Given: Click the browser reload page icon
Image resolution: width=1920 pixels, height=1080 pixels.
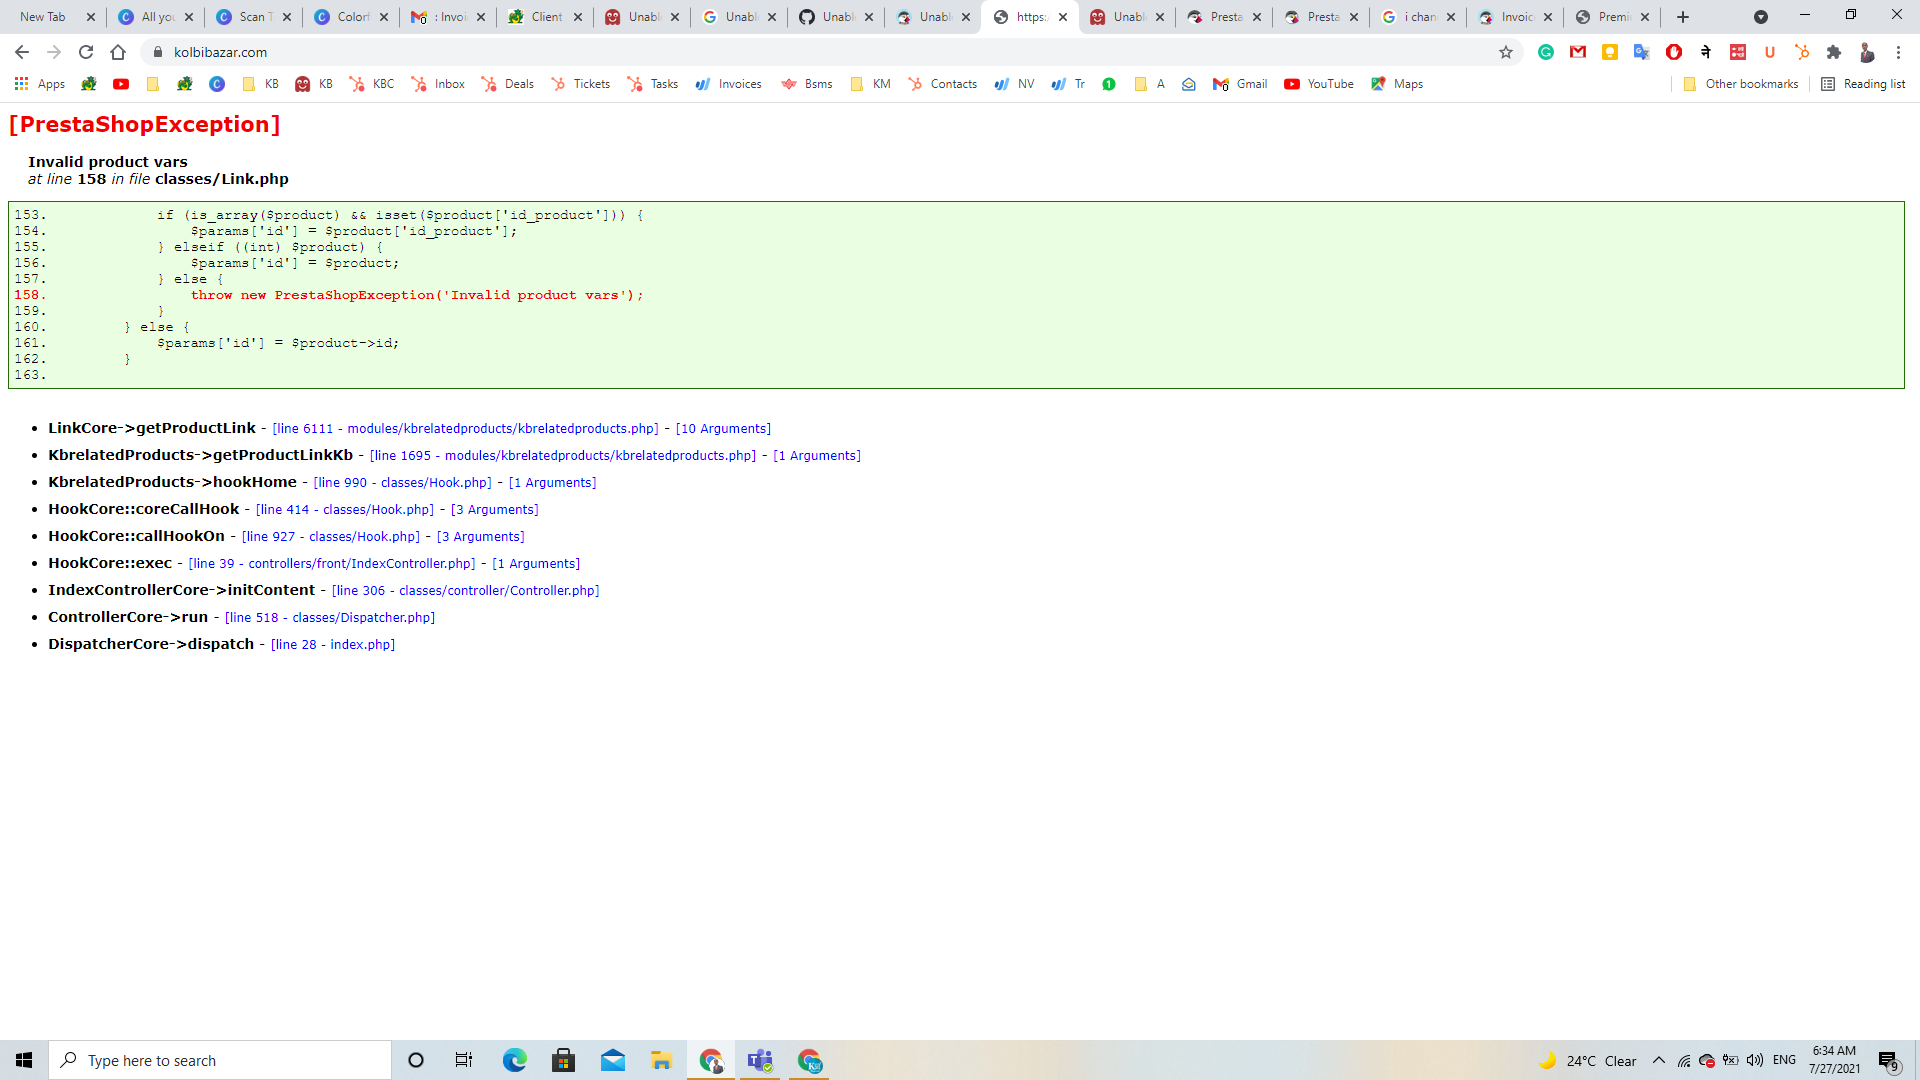Looking at the screenshot, I should [86, 52].
